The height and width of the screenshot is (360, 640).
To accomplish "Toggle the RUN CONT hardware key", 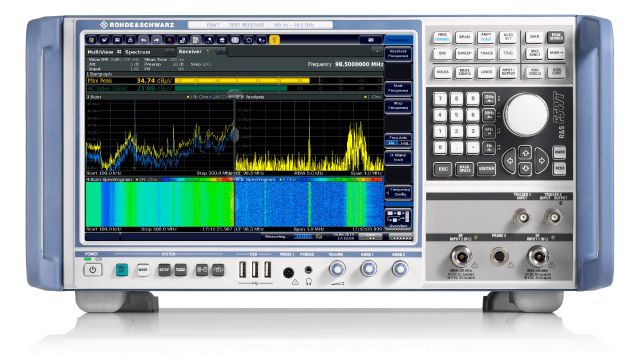I will click(x=556, y=72).
